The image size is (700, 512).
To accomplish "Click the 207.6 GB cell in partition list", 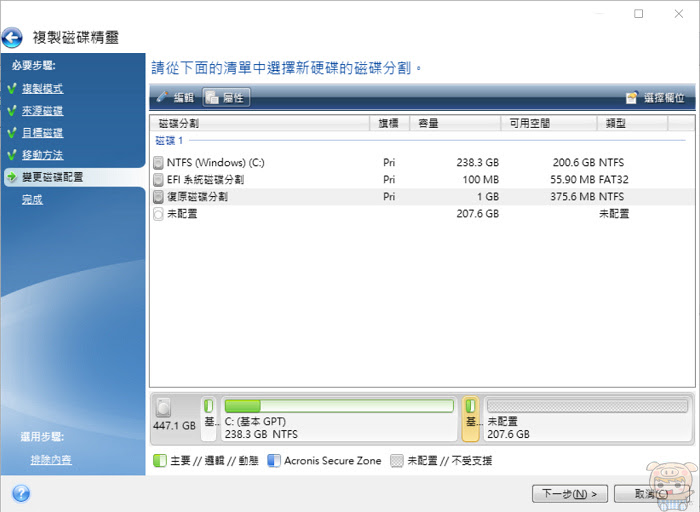I will coord(477,214).
